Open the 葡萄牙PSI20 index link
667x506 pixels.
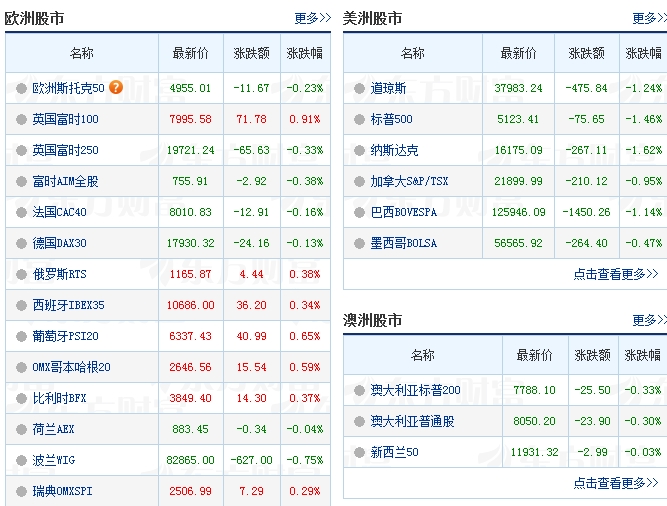[x=66, y=336]
